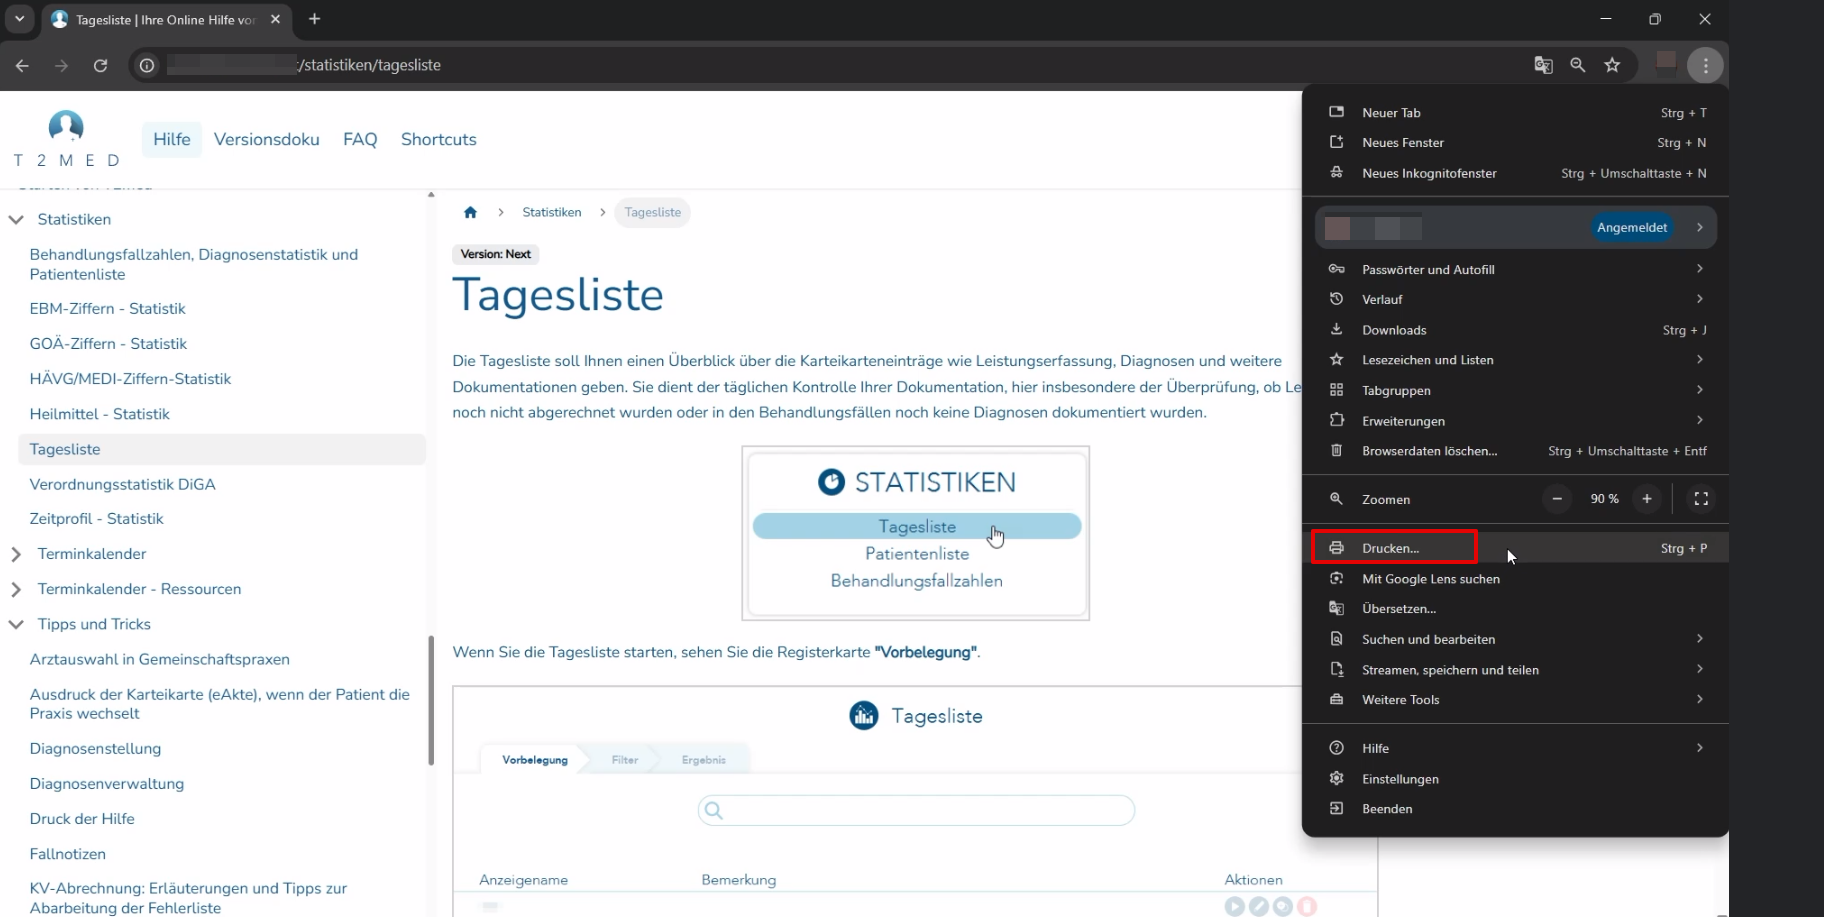Click the zoom magnifier icon in address bar

[1578, 65]
